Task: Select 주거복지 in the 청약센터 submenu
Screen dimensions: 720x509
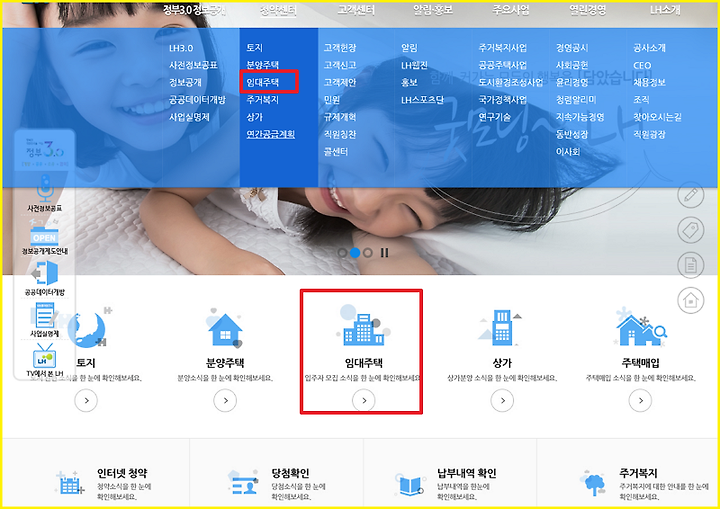Action: [263, 100]
